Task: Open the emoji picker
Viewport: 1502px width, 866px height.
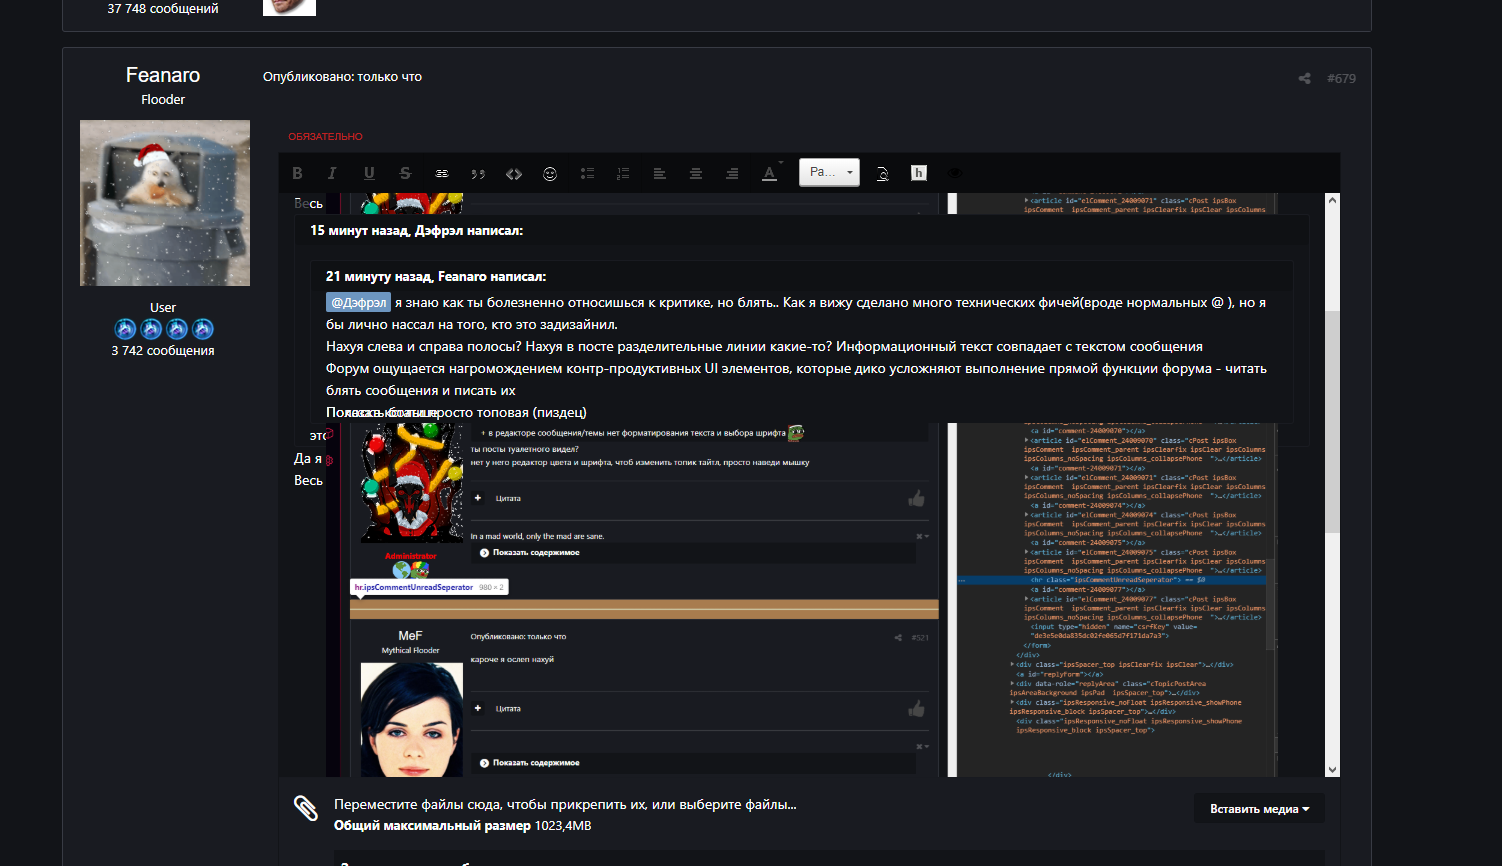Action: (x=550, y=173)
